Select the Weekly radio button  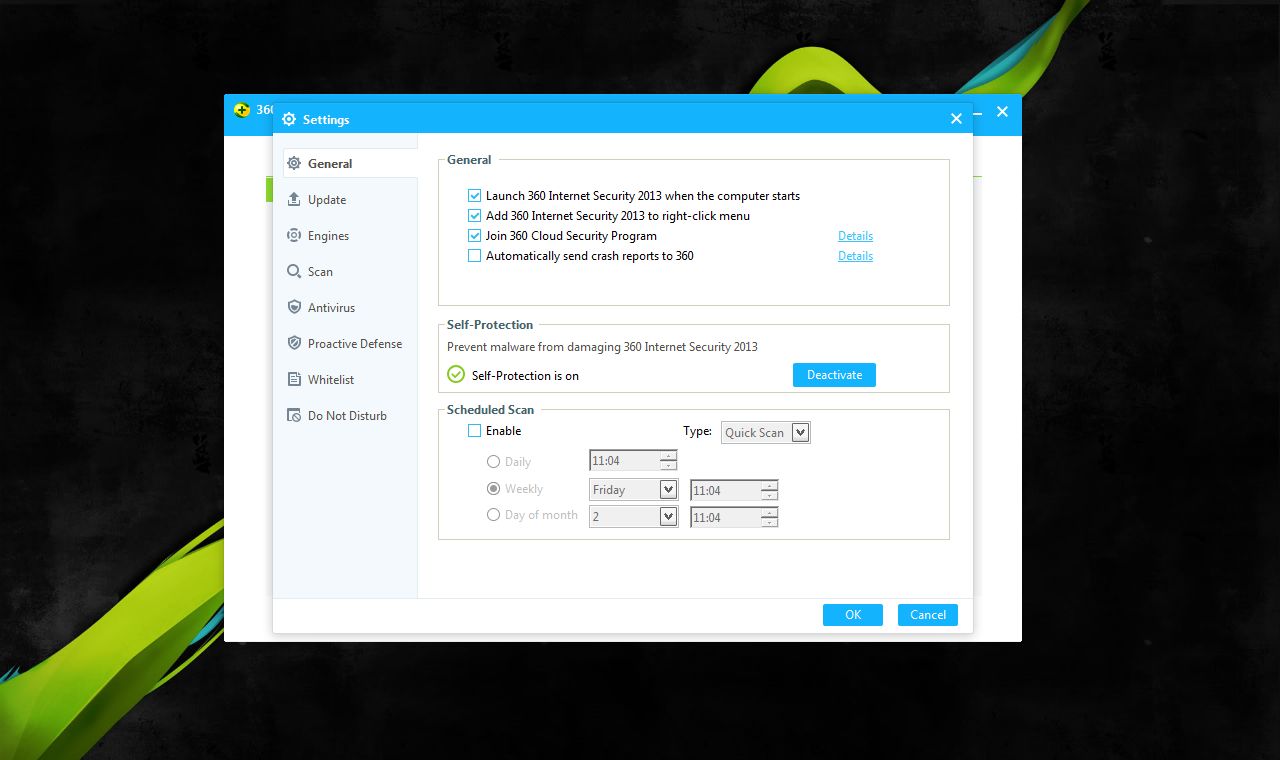coord(493,489)
